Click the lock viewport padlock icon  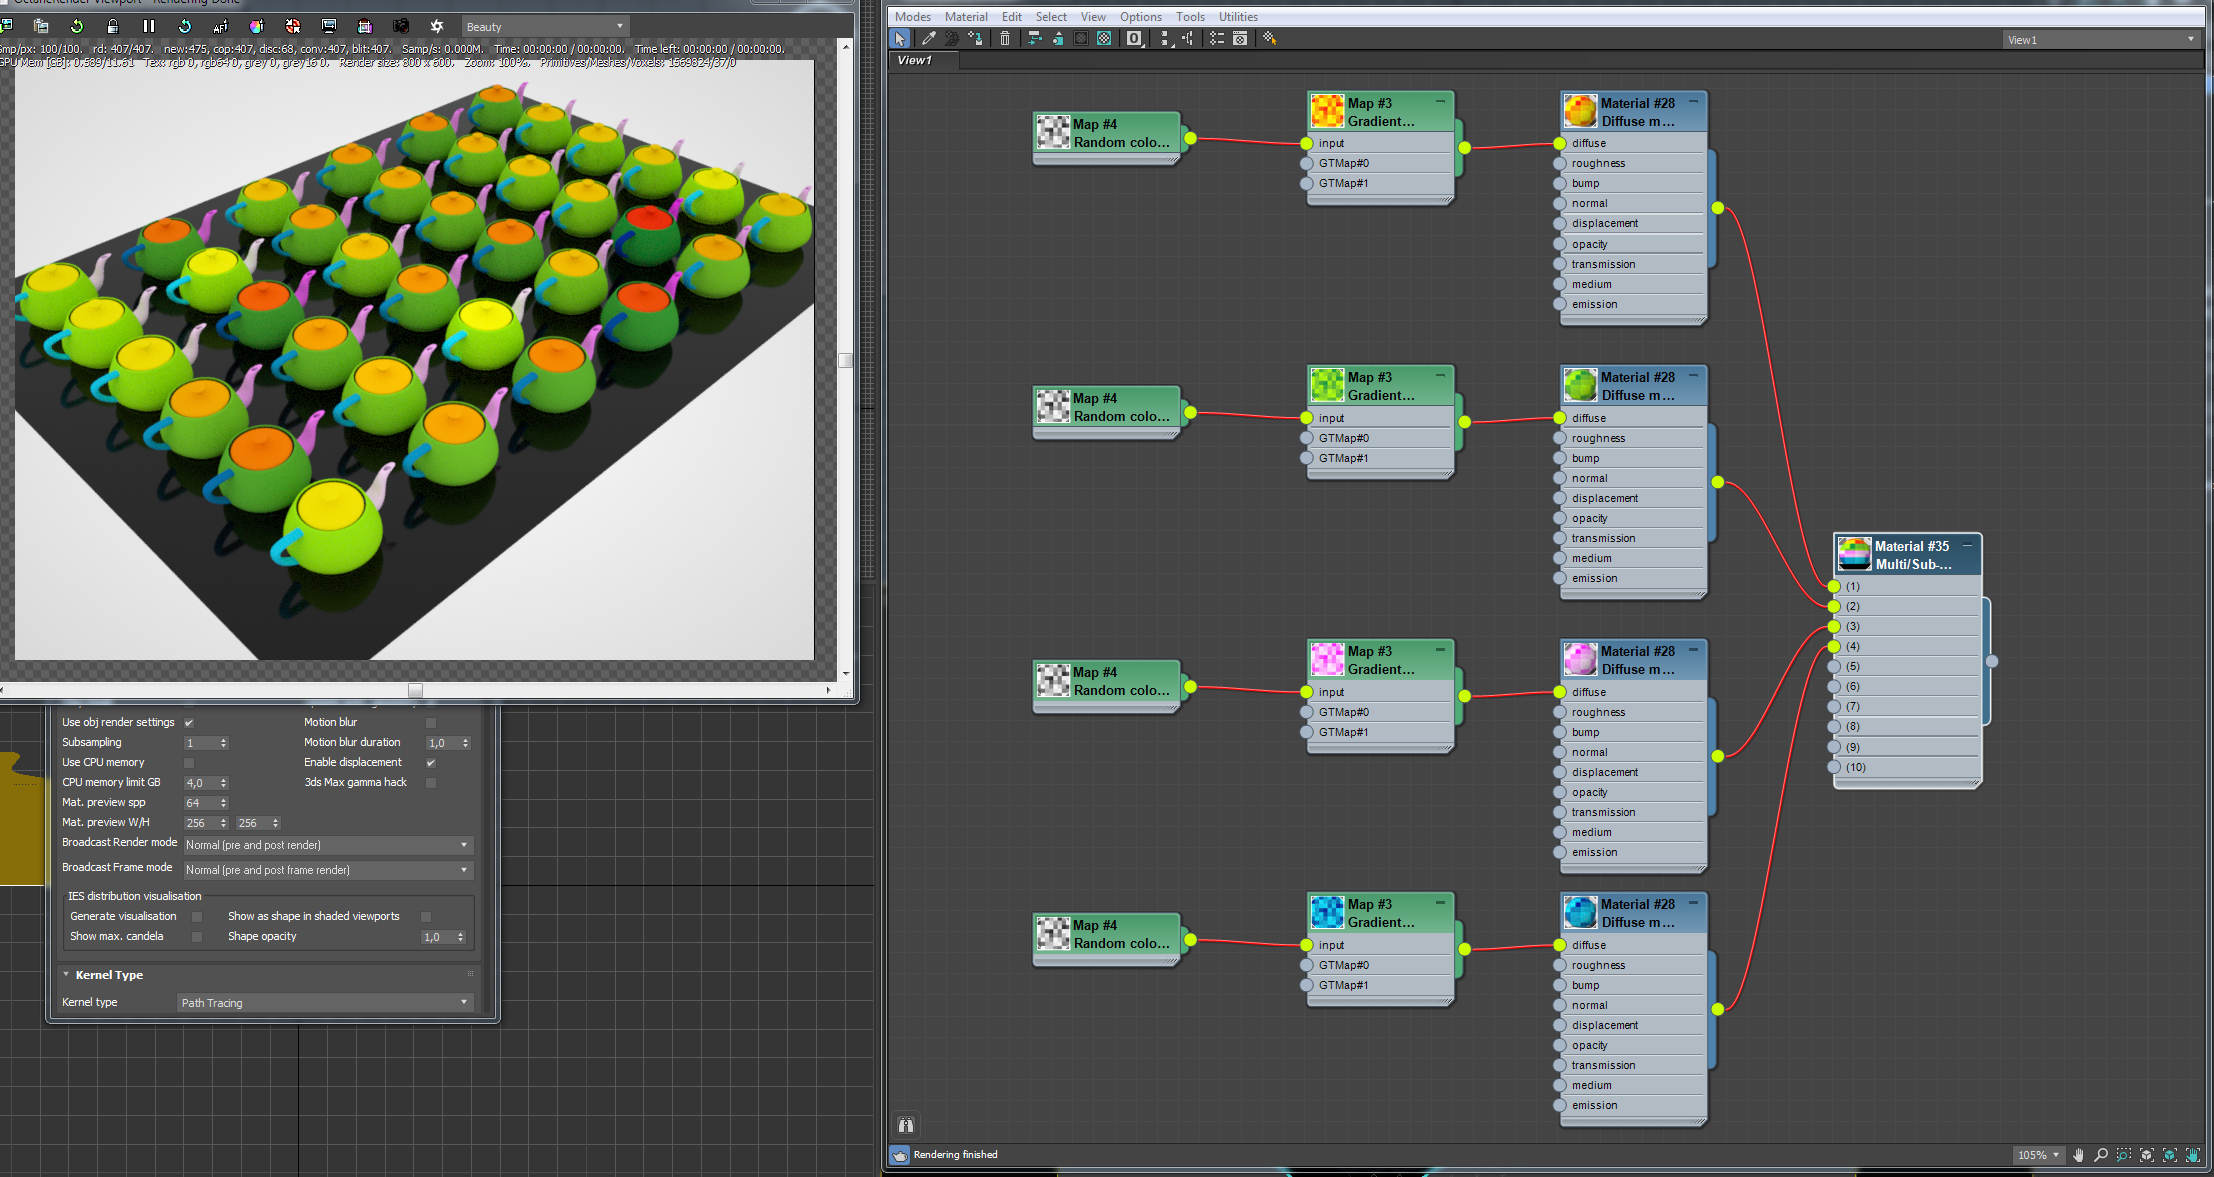(113, 26)
